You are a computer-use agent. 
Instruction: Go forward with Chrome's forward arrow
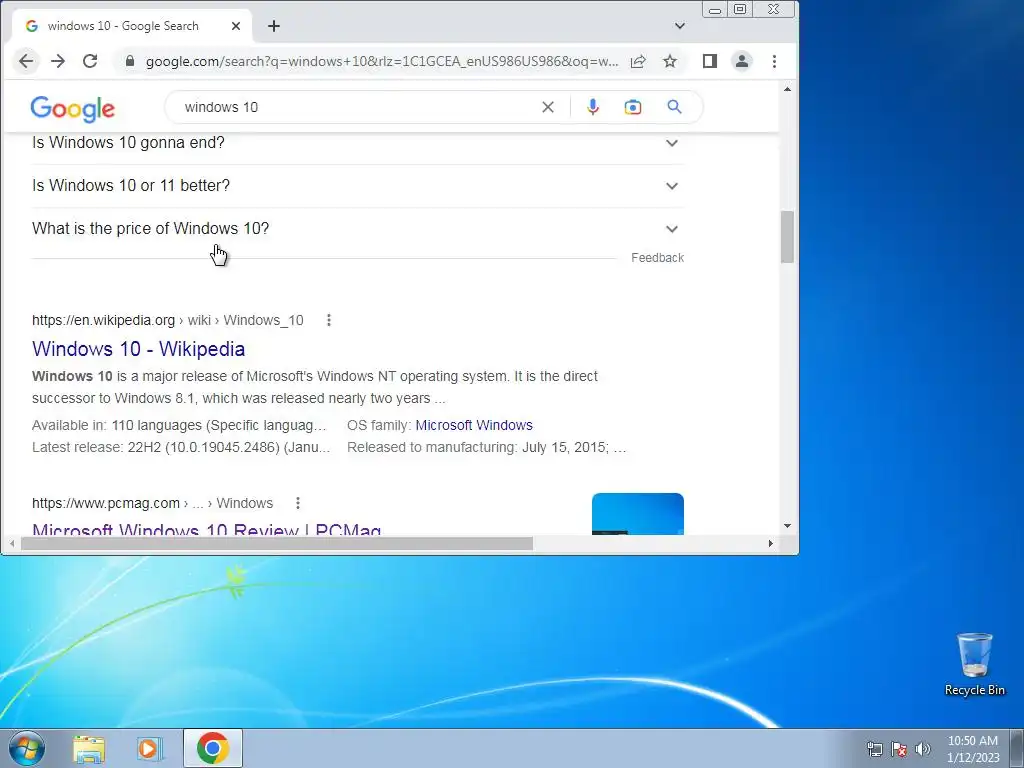point(58,61)
